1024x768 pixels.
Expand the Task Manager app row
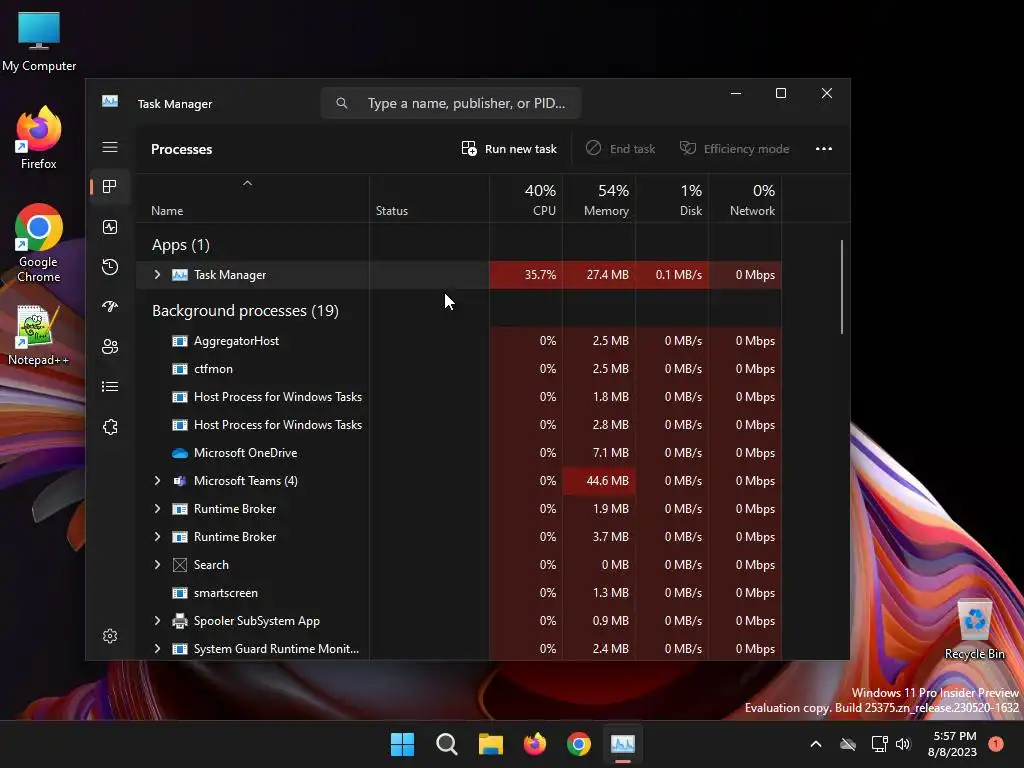click(x=157, y=275)
